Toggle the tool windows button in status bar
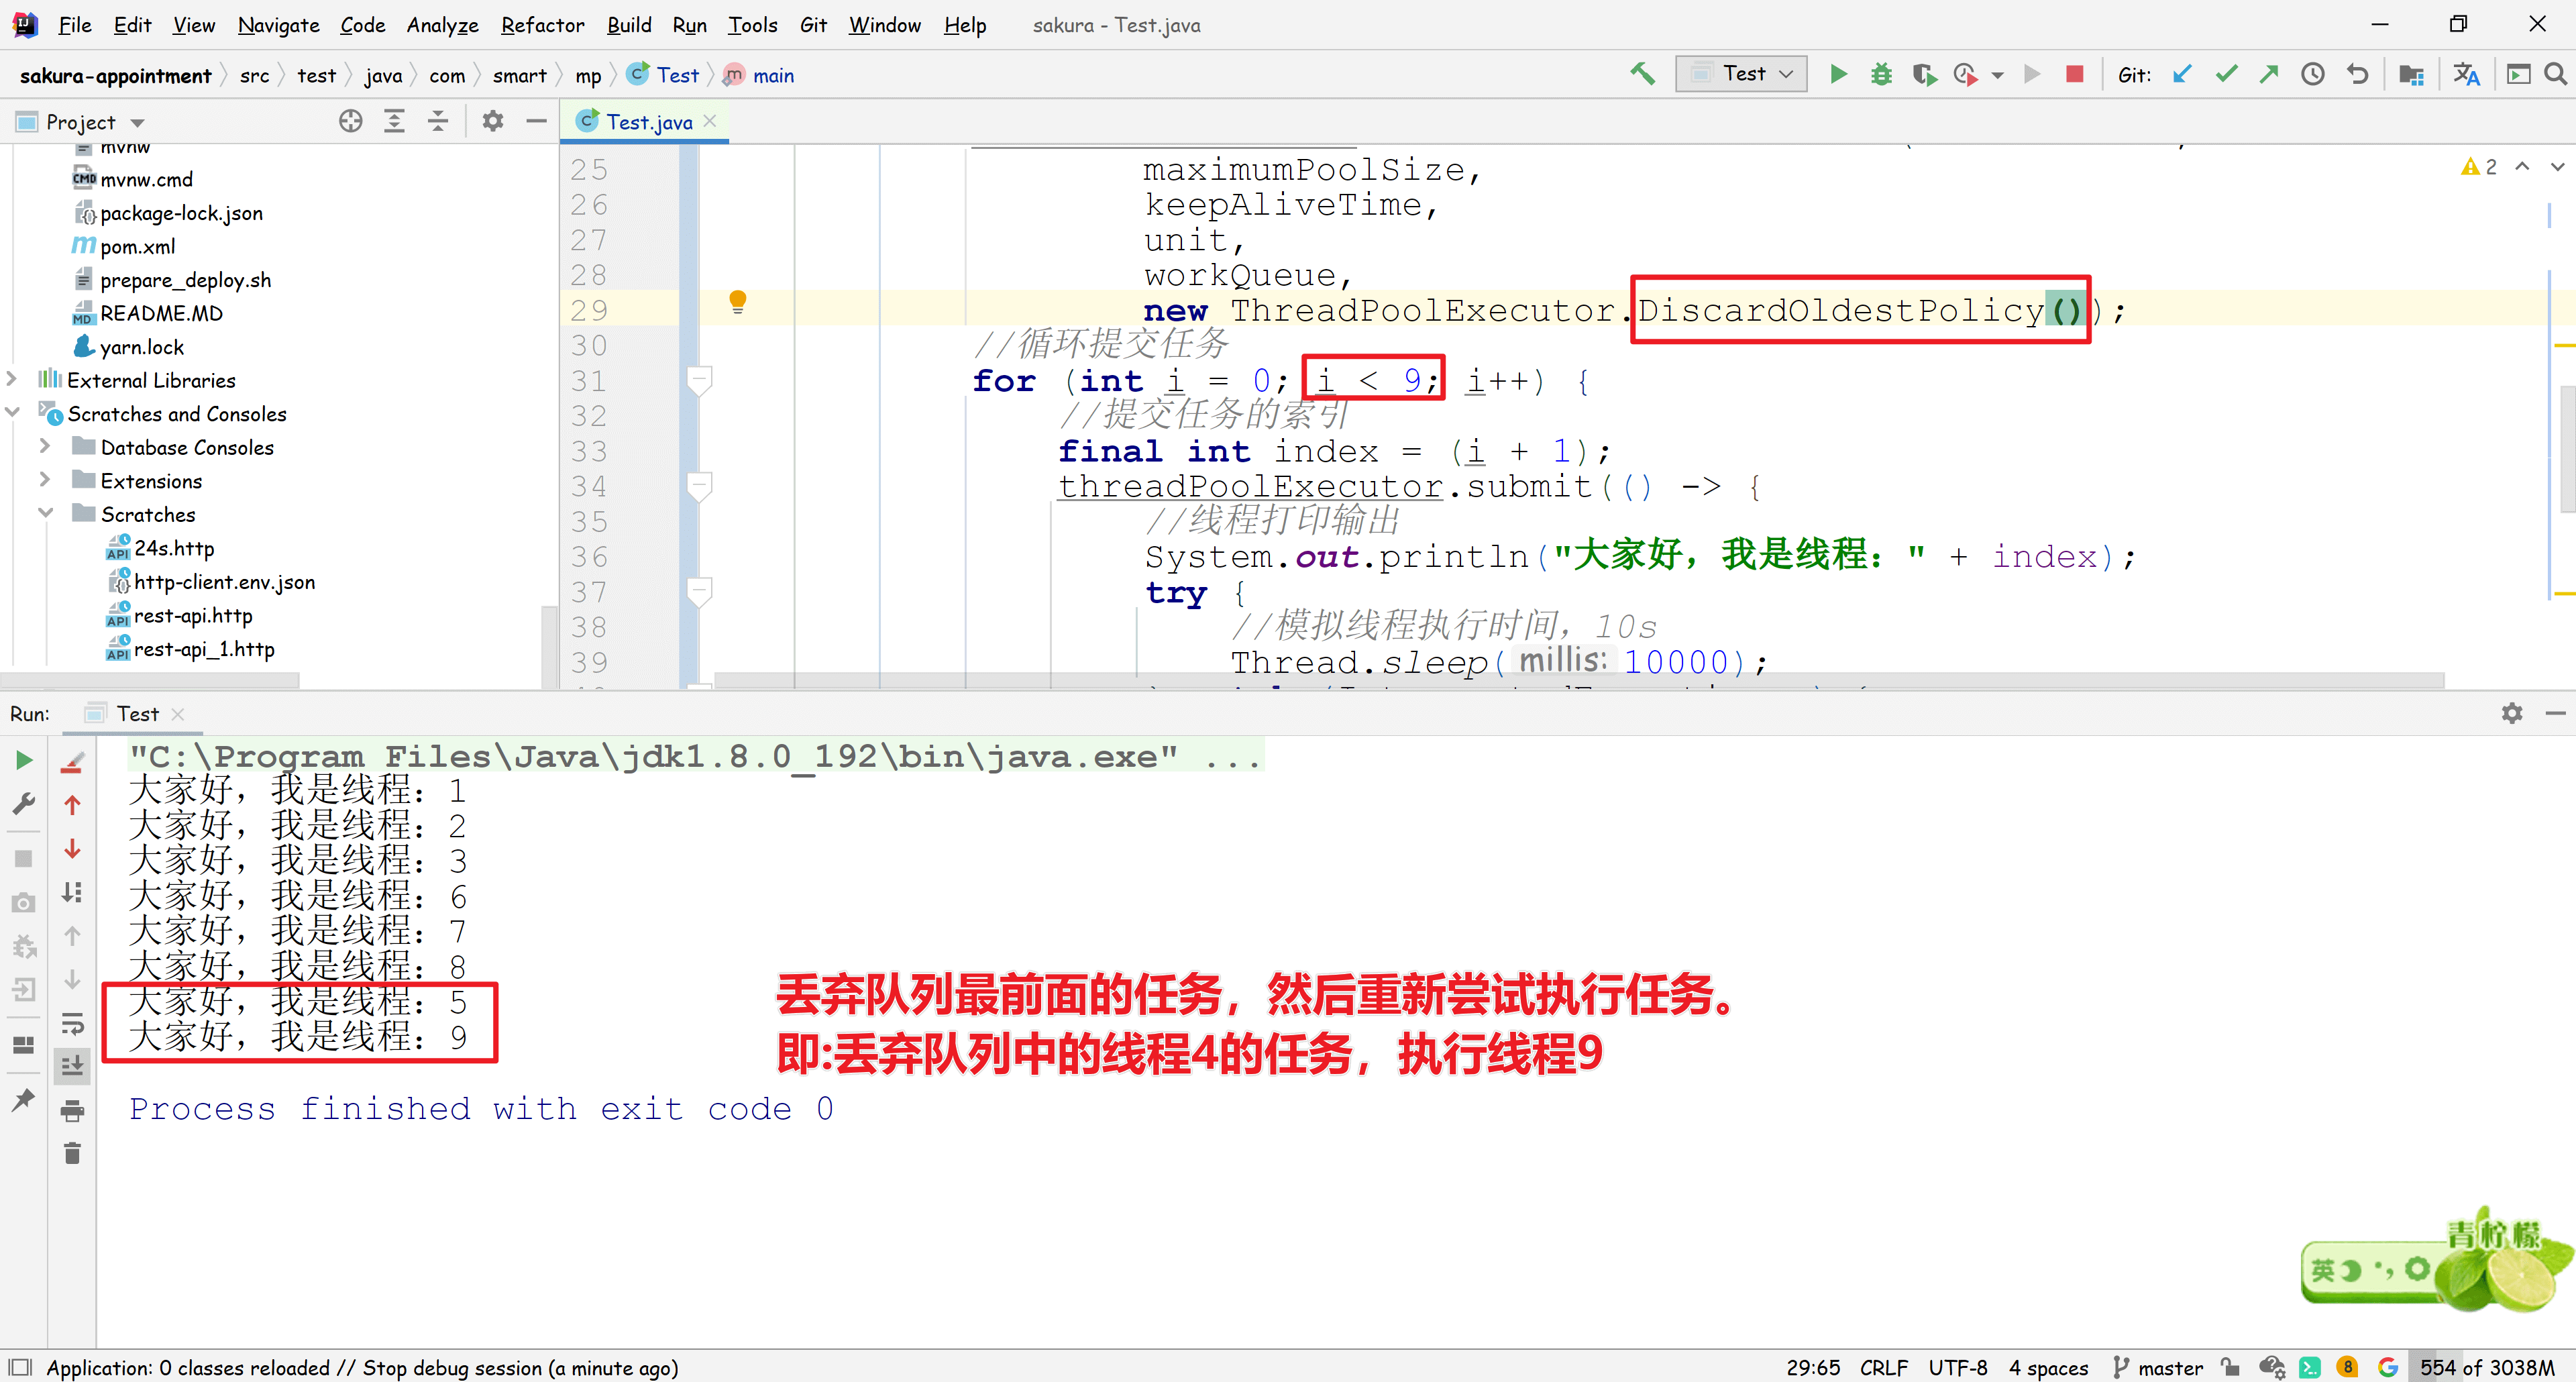 point(20,1367)
